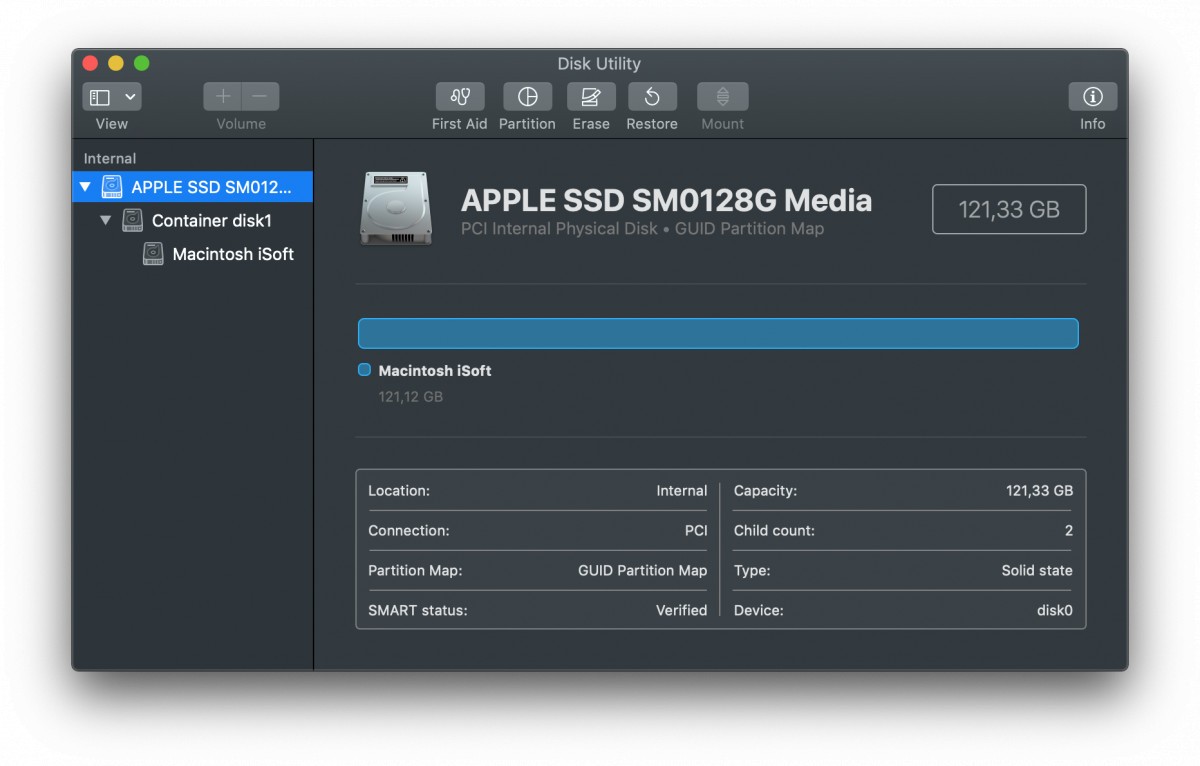Image resolution: width=1200 pixels, height=766 pixels.
Task: Select APPLE SSD SM012... sidebar row
Action: [x=193, y=187]
